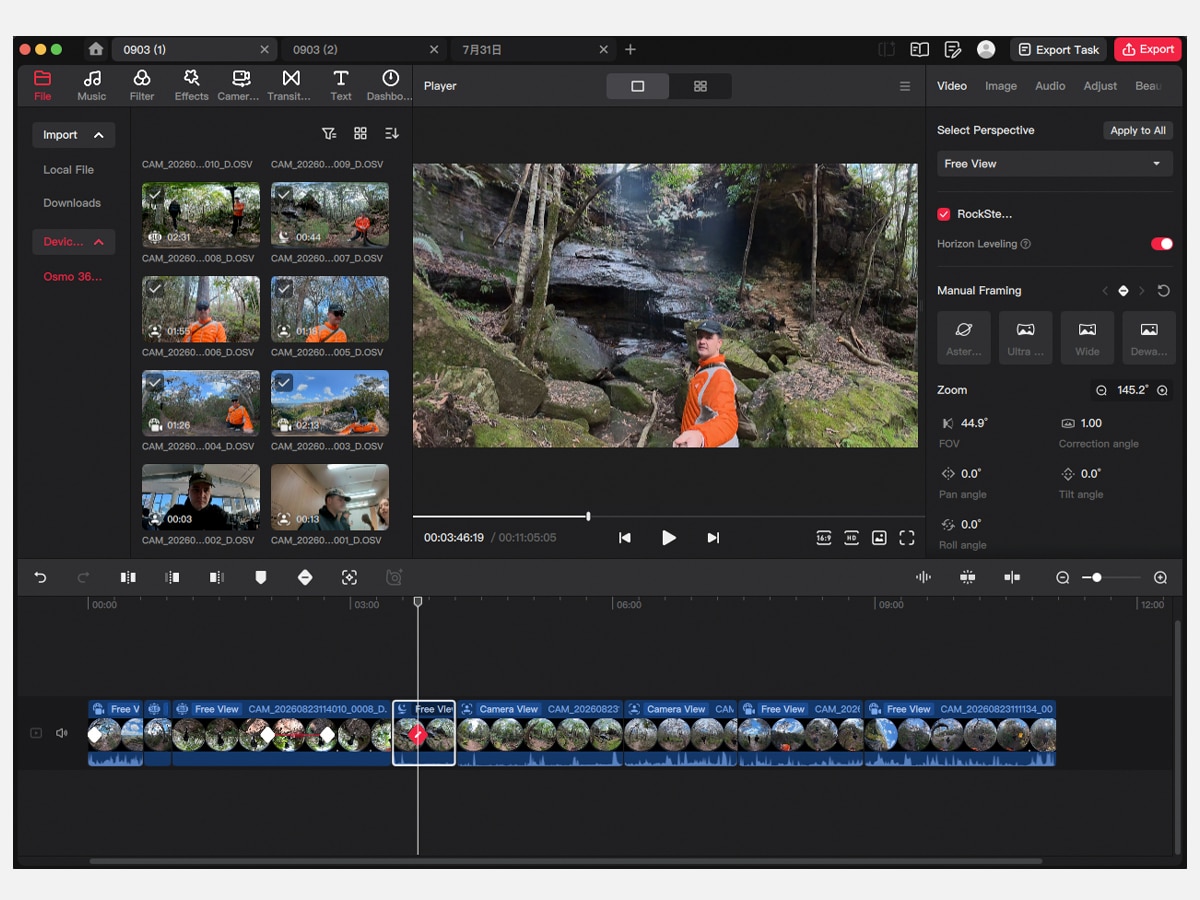
Task: Open Horizon Leveling help icon
Action: (x=1026, y=244)
